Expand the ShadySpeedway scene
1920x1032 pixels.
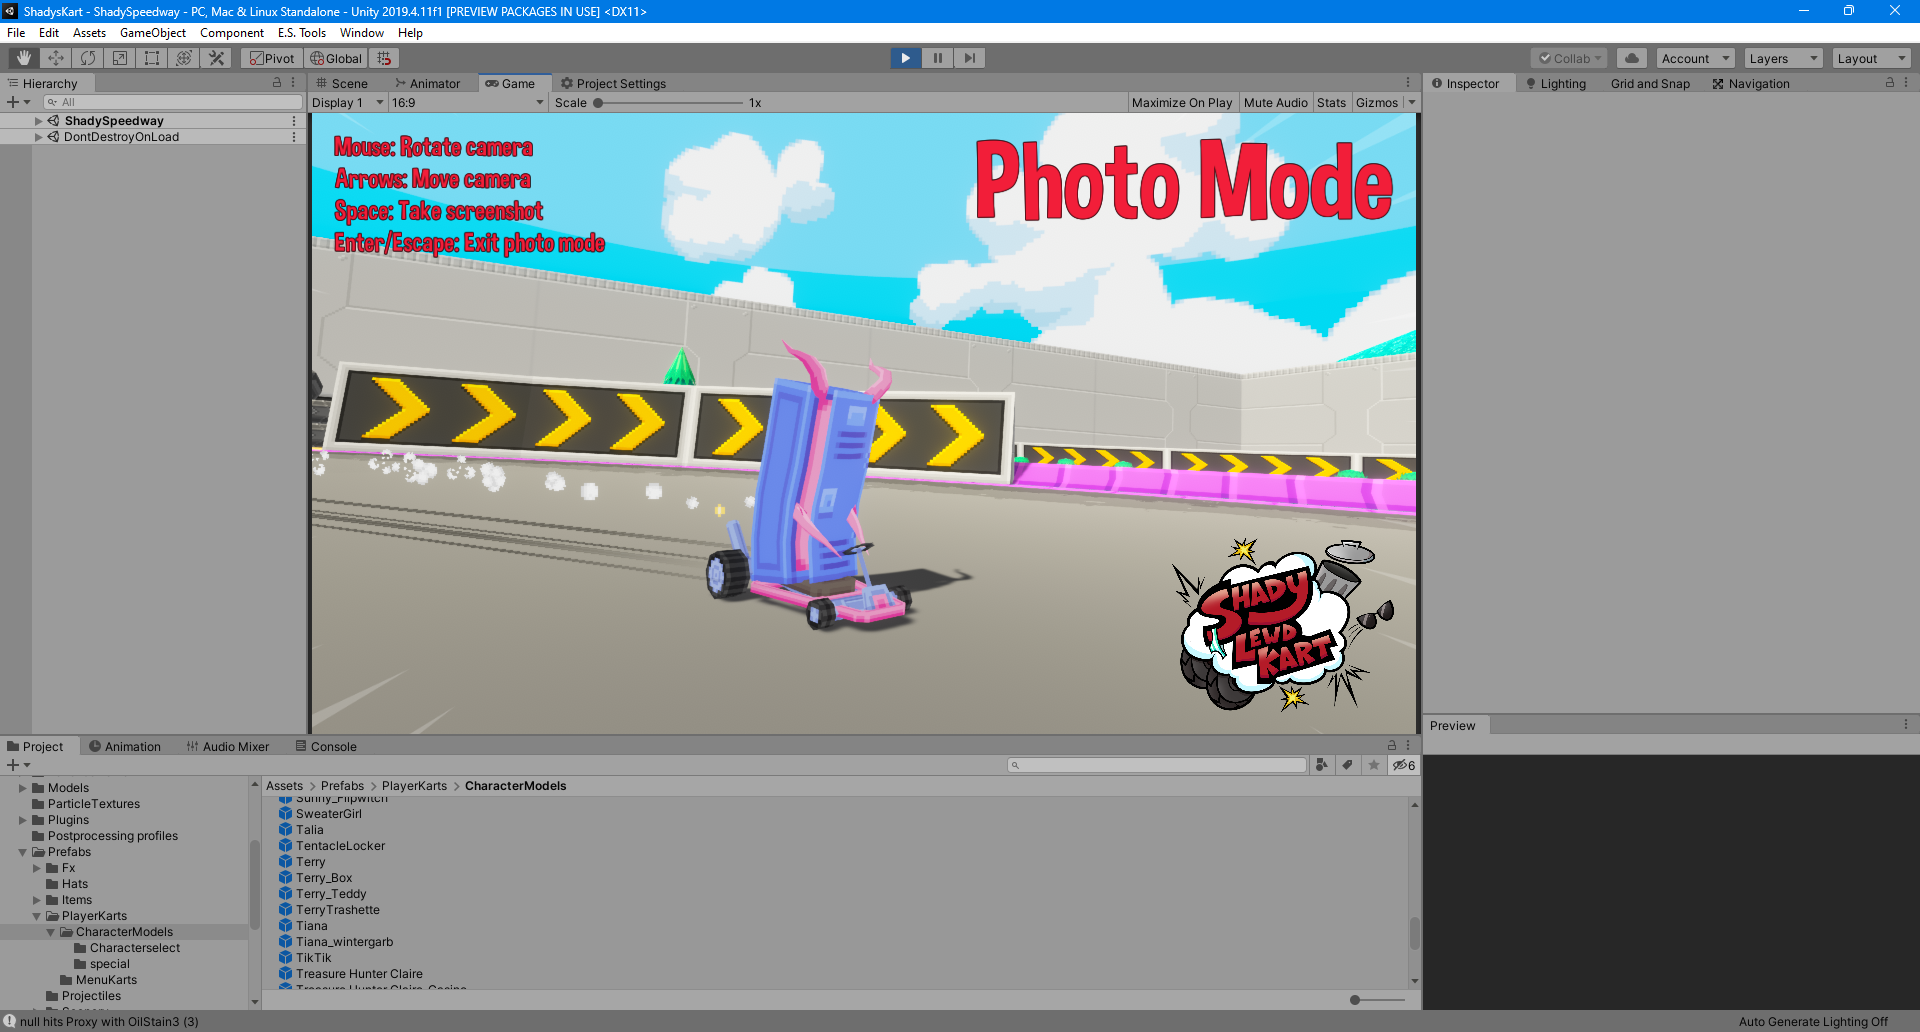39,121
